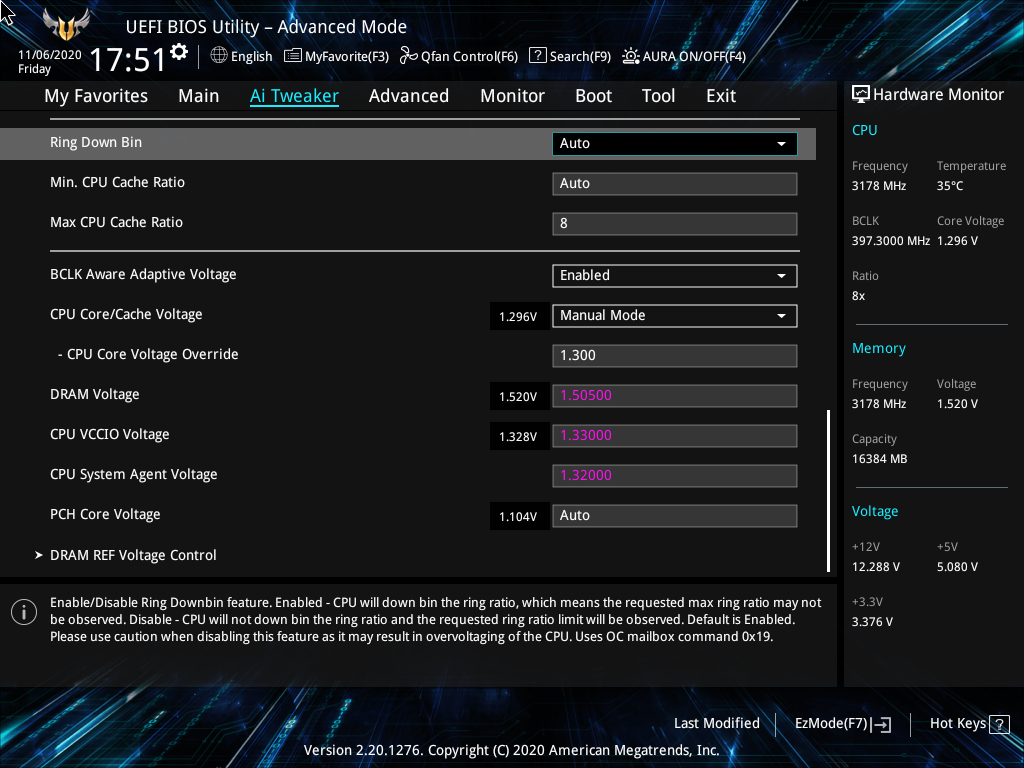1024x768 pixels.
Task: Click the Ring Down Bin label
Action: click(96, 142)
